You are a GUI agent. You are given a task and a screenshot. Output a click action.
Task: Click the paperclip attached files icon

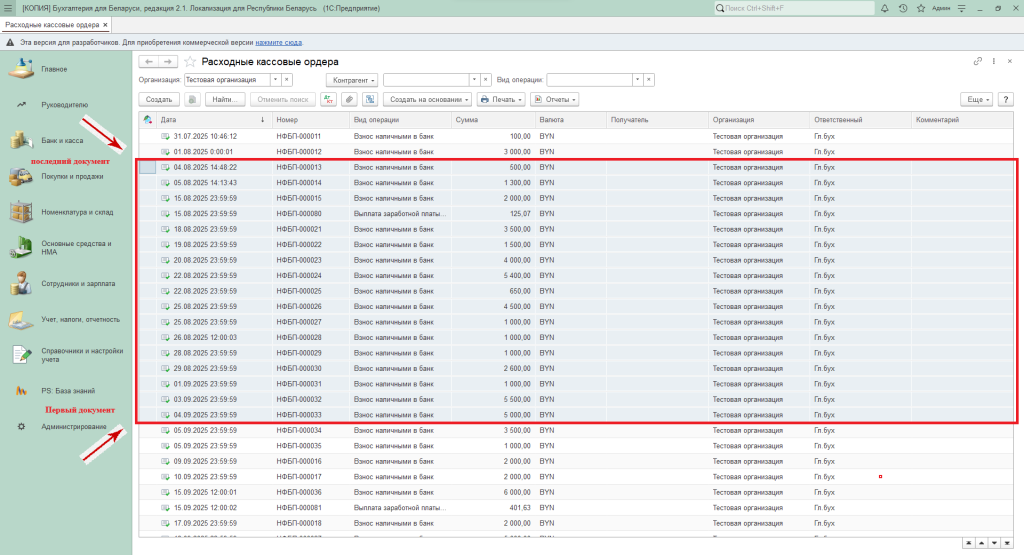348,100
